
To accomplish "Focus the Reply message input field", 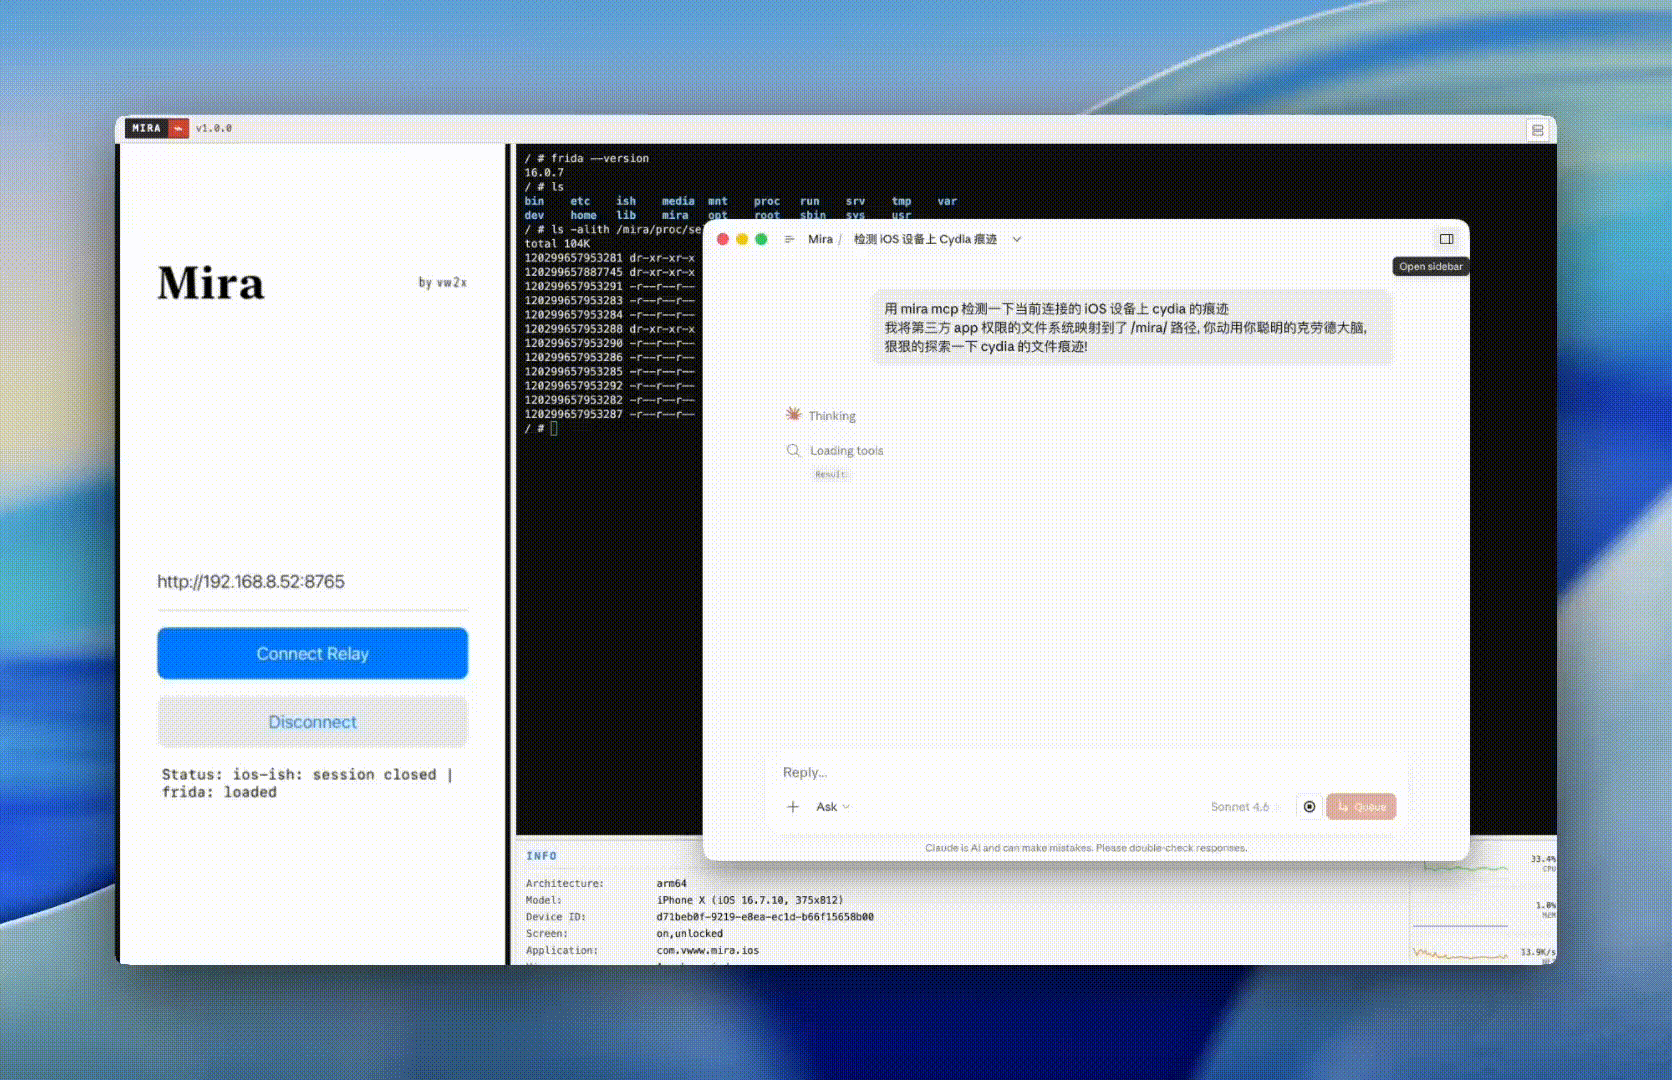I will pos(1085,772).
